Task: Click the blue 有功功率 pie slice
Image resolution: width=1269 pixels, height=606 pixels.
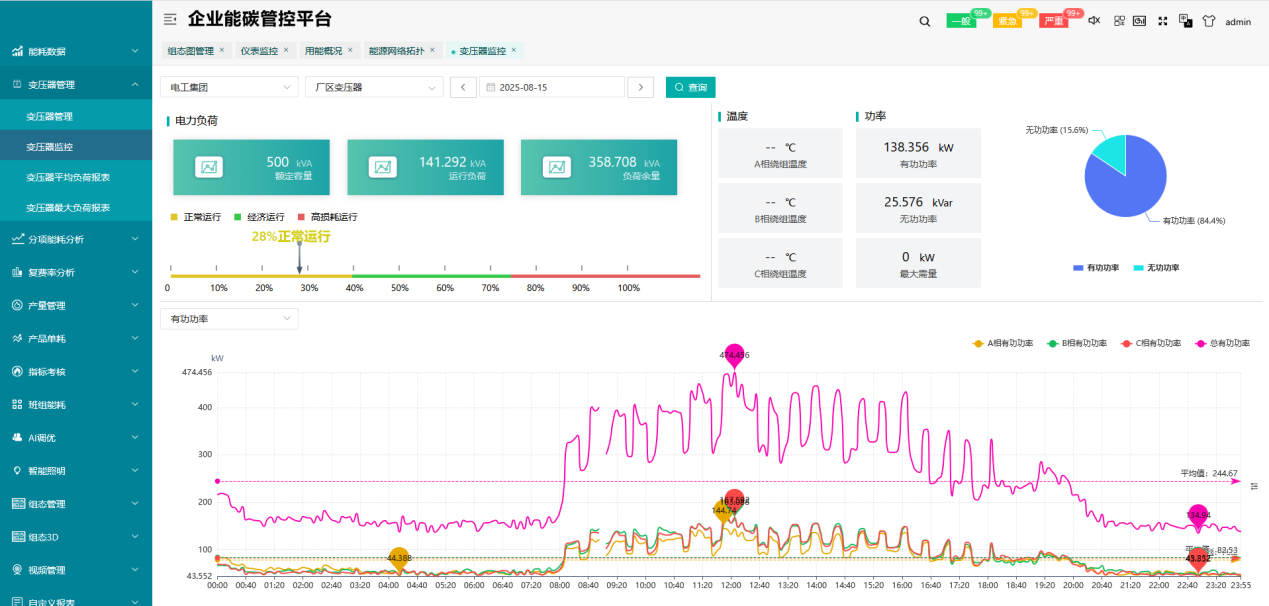Action: 1125,185
